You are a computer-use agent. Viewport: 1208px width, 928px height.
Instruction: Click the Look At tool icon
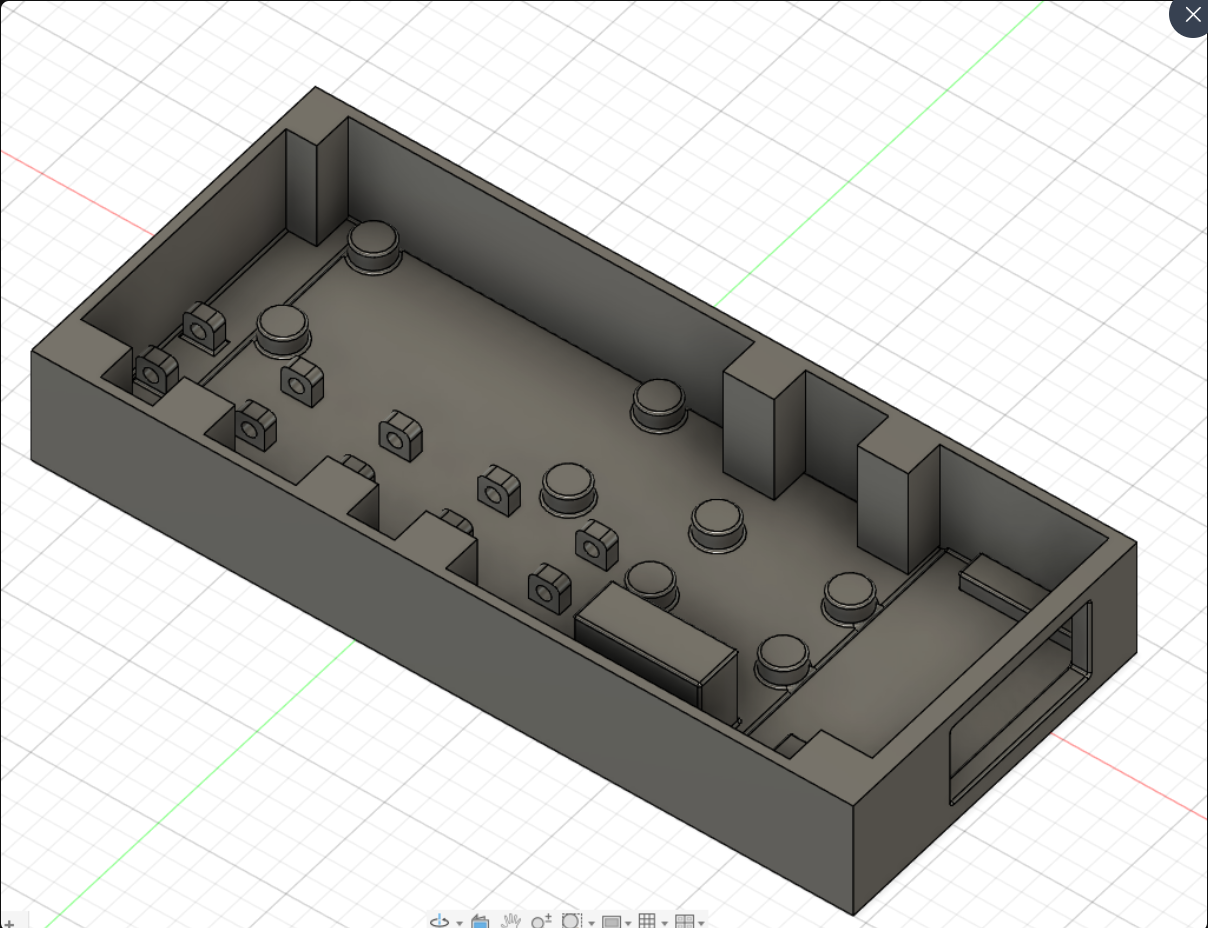(x=480, y=921)
